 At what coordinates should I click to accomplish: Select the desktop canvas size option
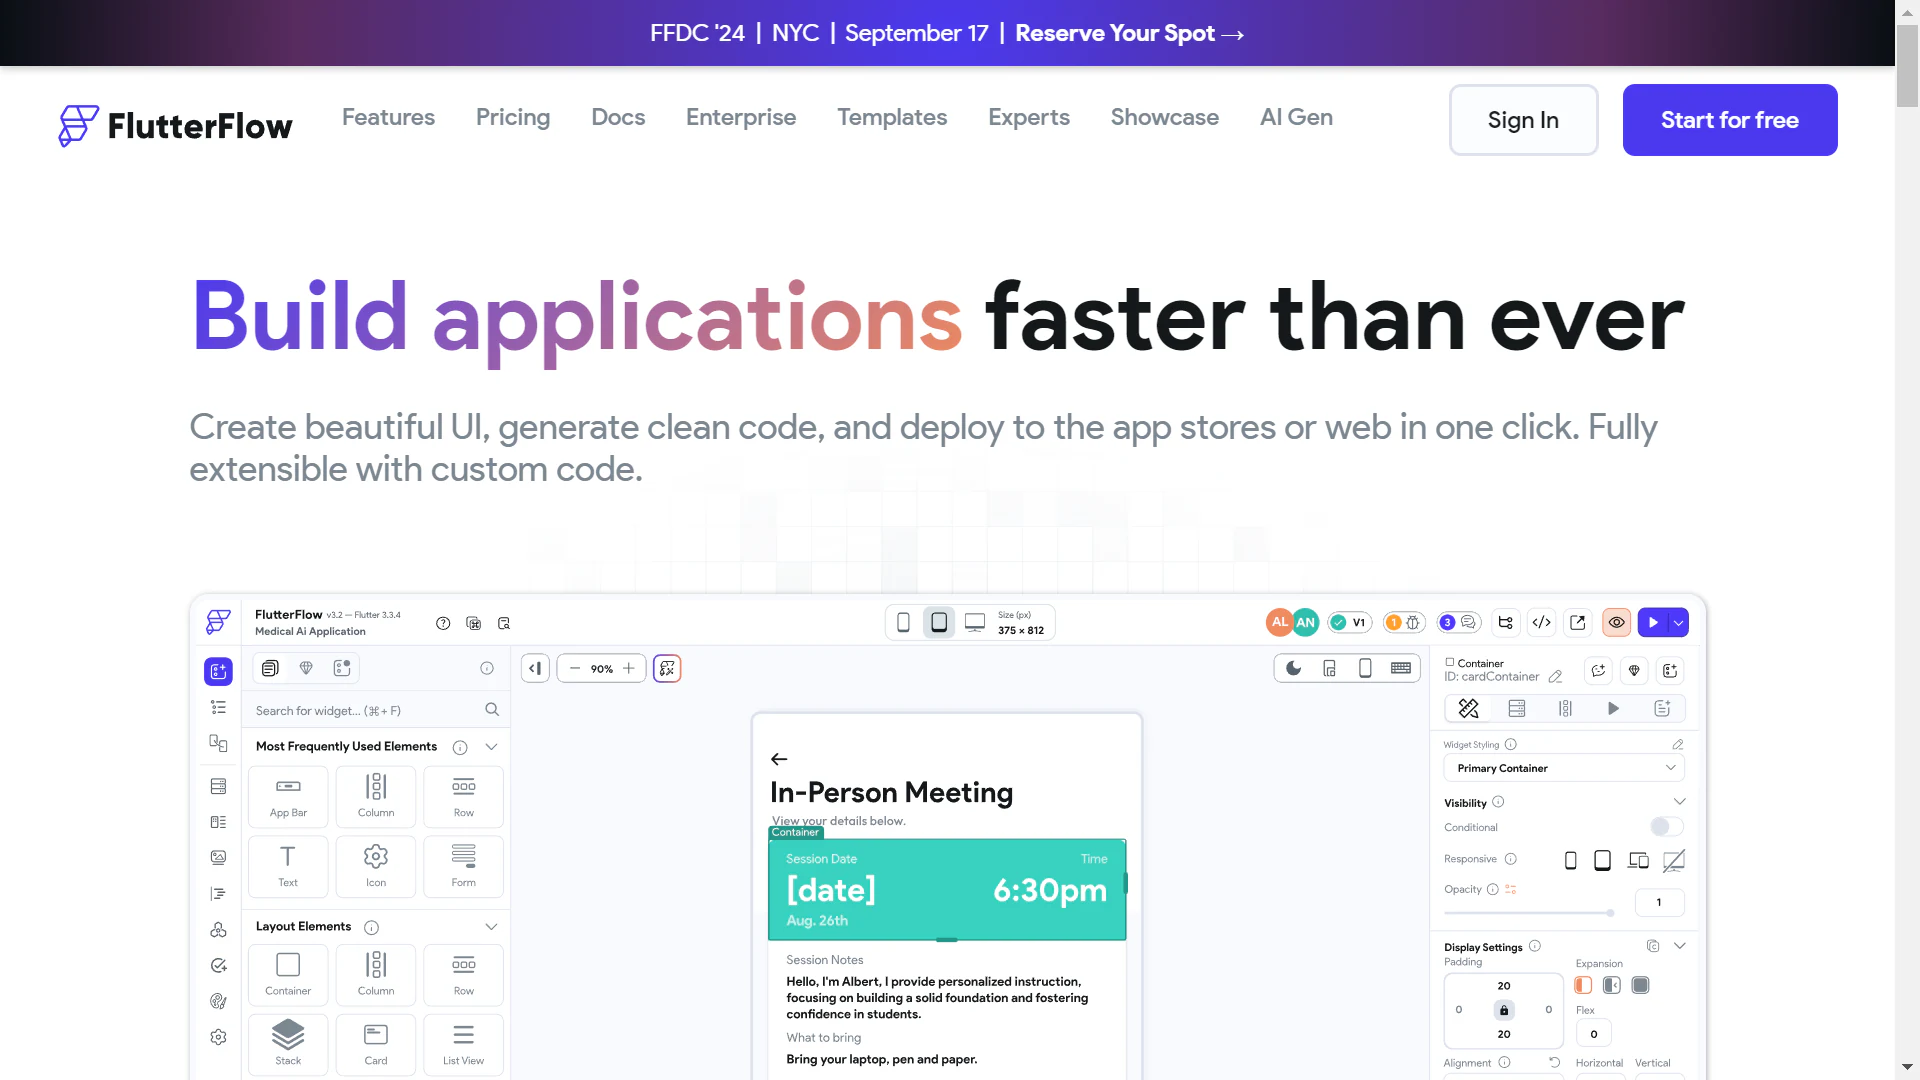(x=975, y=622)
